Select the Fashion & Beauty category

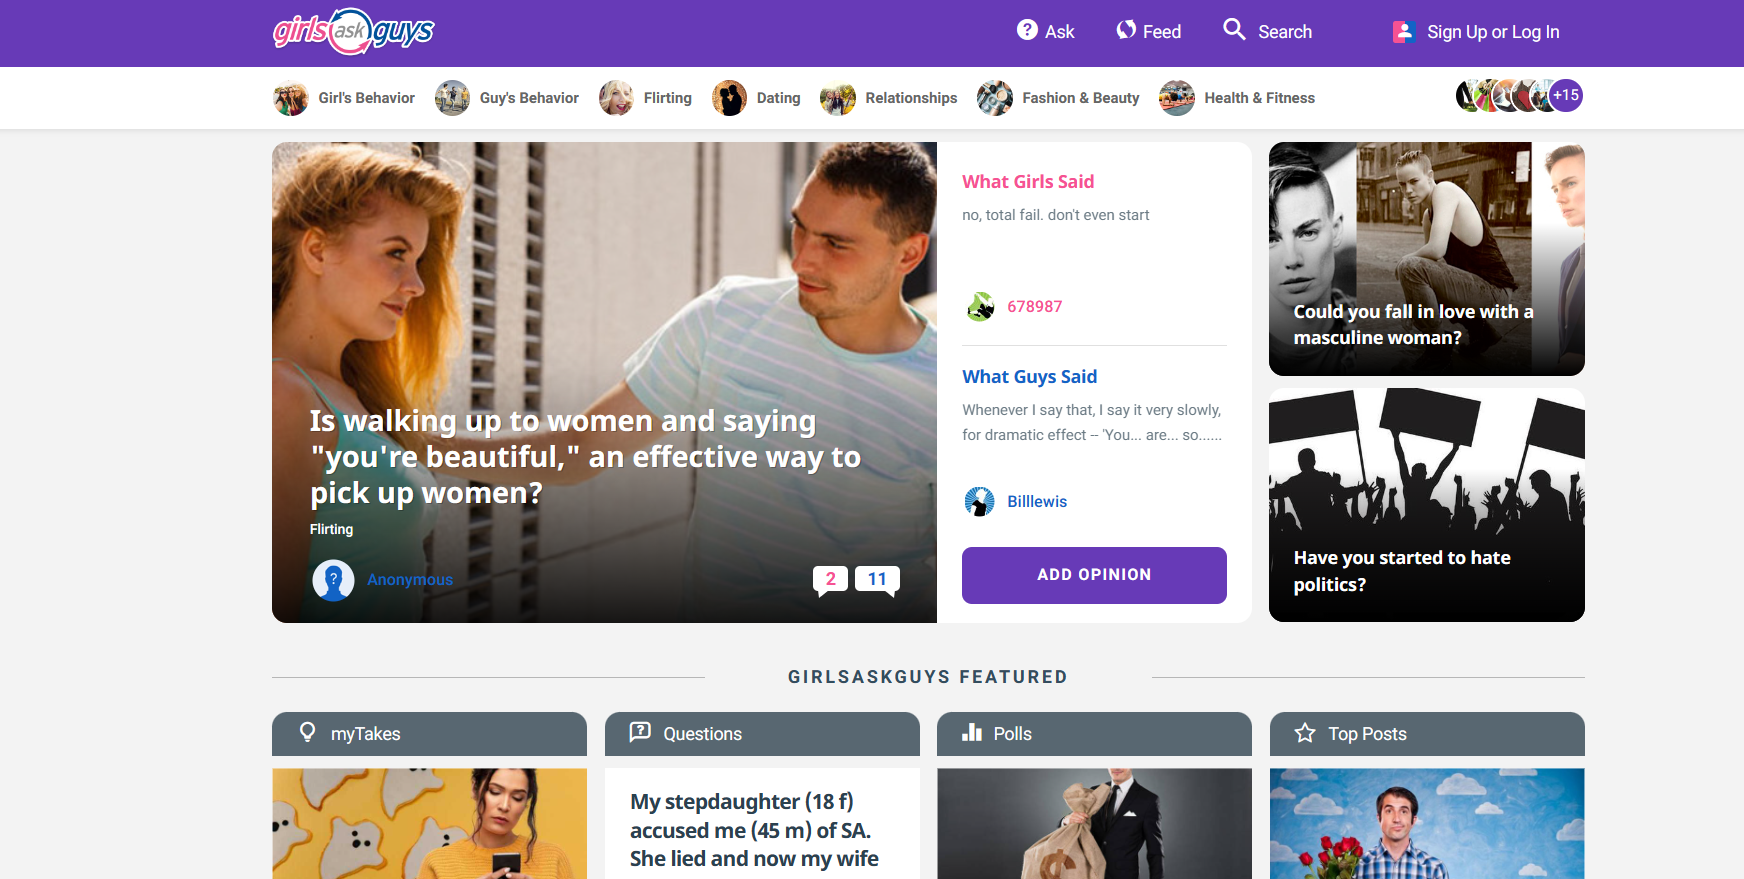coord(1058,98)
